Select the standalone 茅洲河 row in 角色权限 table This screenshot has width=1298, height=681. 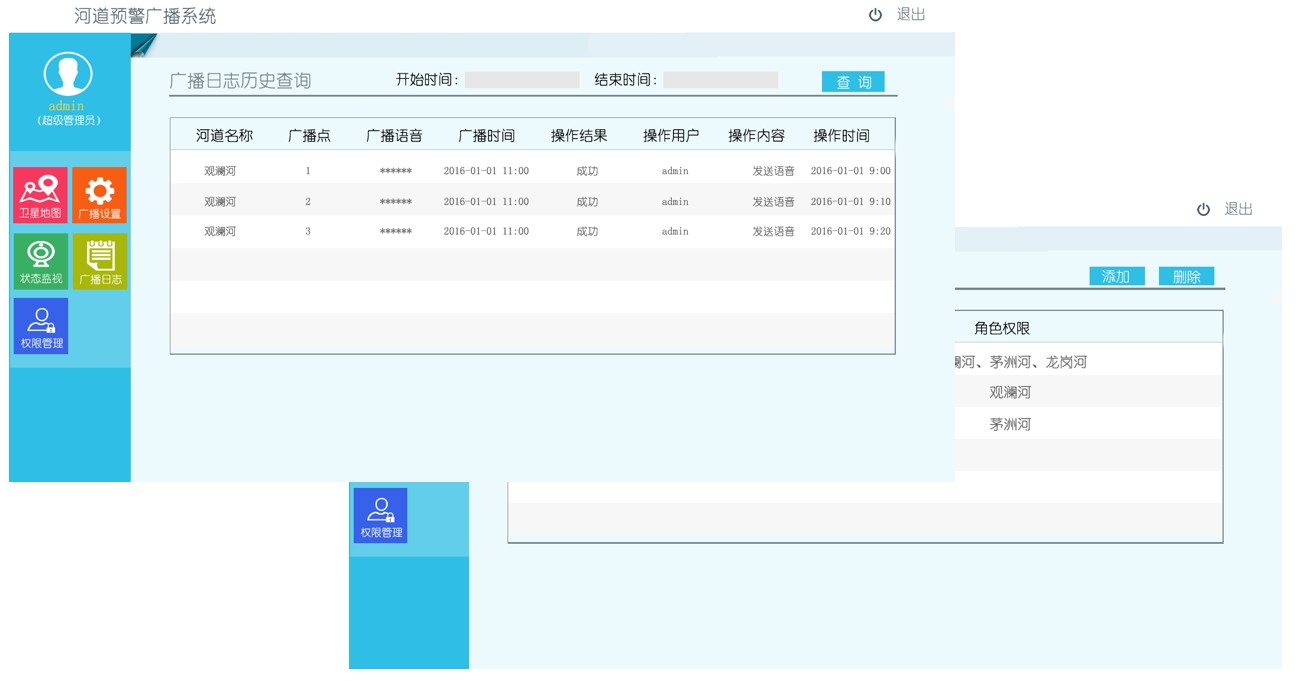[1010, 424]
